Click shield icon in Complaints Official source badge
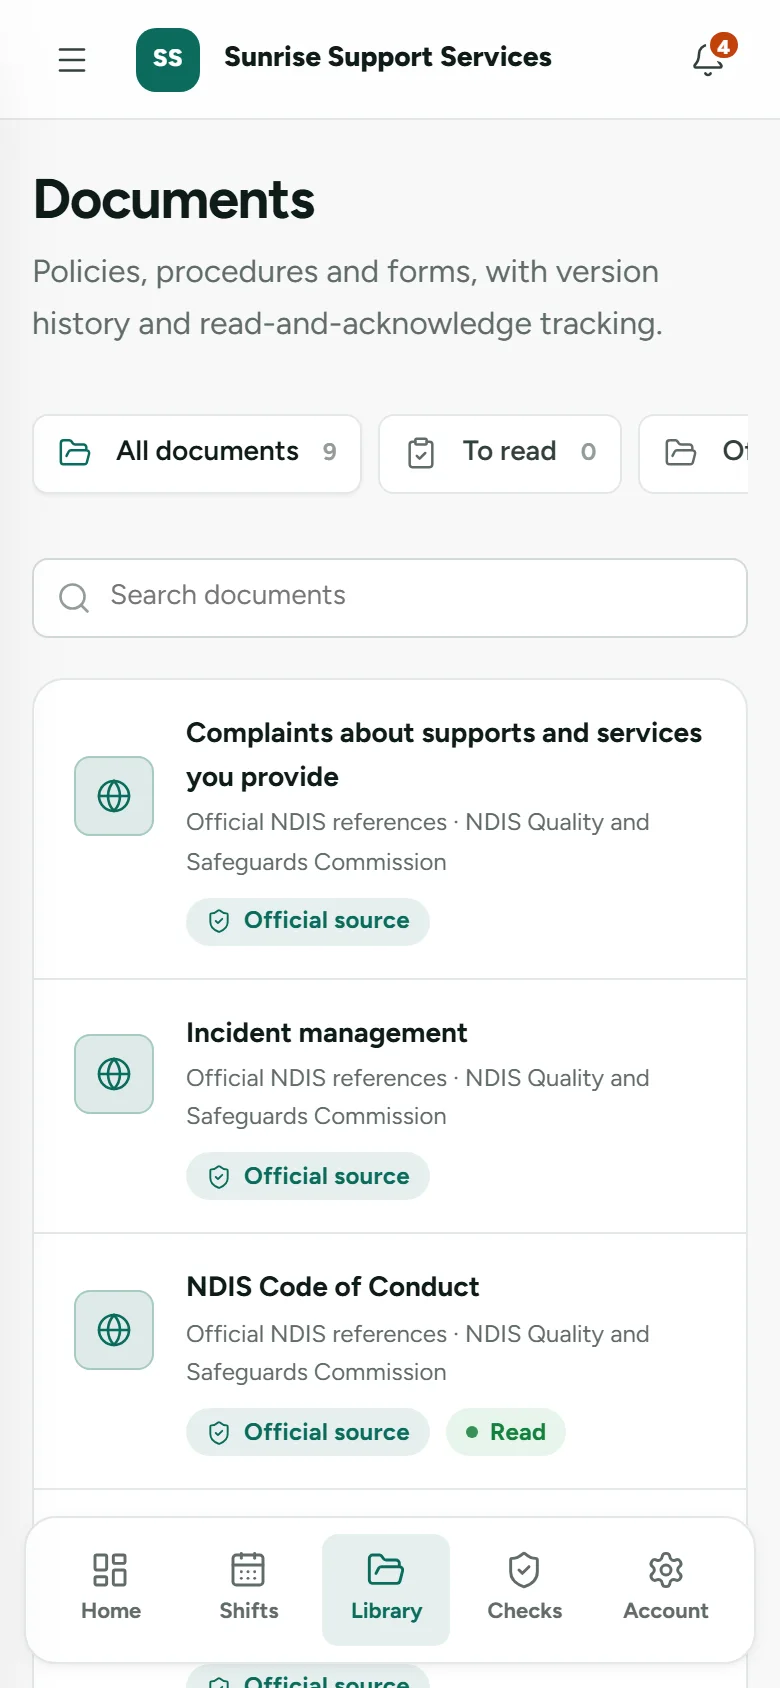This screenshot has width=780, height=1688. pos(219,921)
